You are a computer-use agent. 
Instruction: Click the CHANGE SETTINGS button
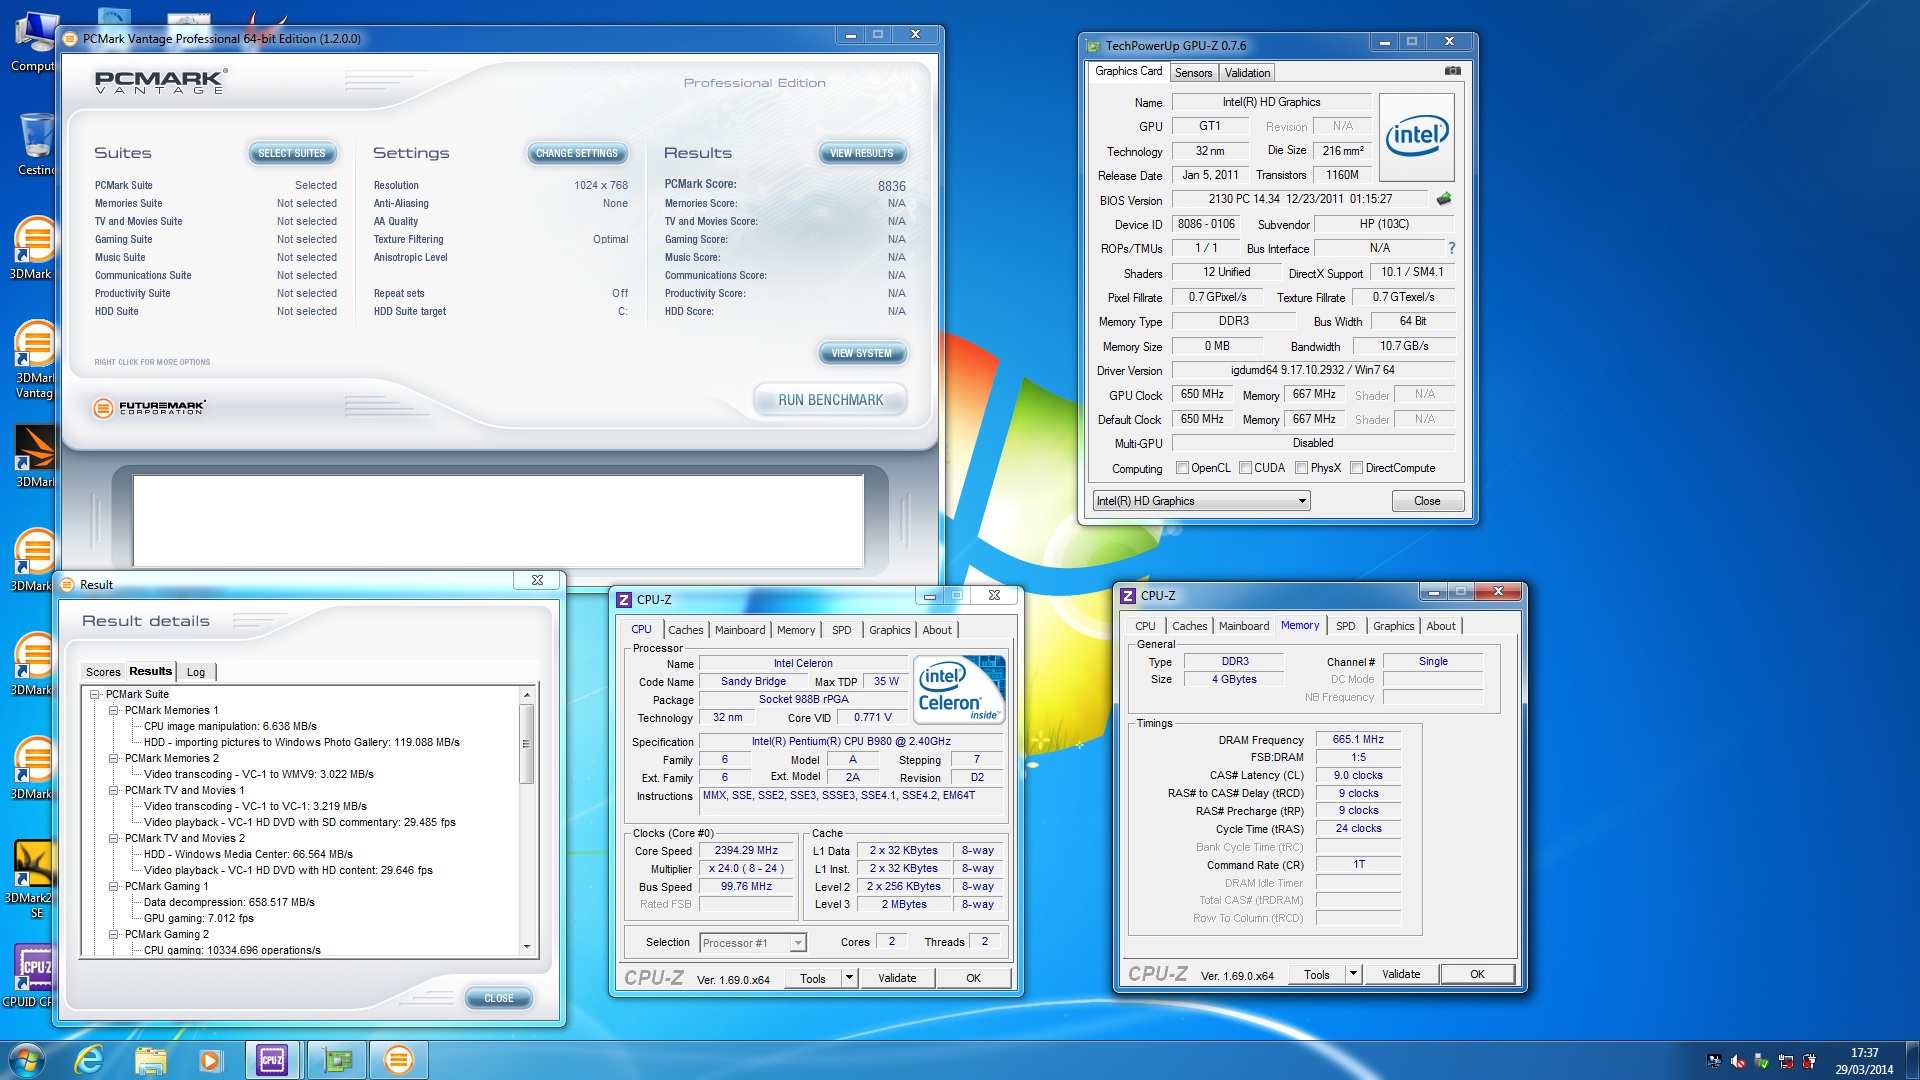[577, 153]
